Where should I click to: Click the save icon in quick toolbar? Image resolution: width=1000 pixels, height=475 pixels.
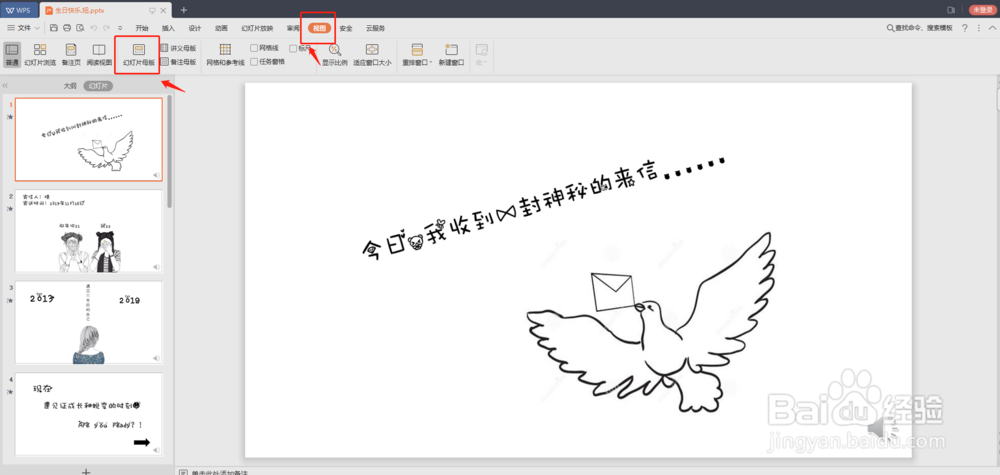point(54,28)
